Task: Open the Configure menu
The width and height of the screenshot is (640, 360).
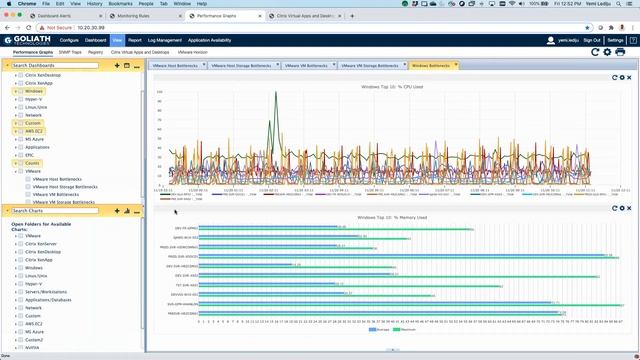Action: click(x=69, y=40)
